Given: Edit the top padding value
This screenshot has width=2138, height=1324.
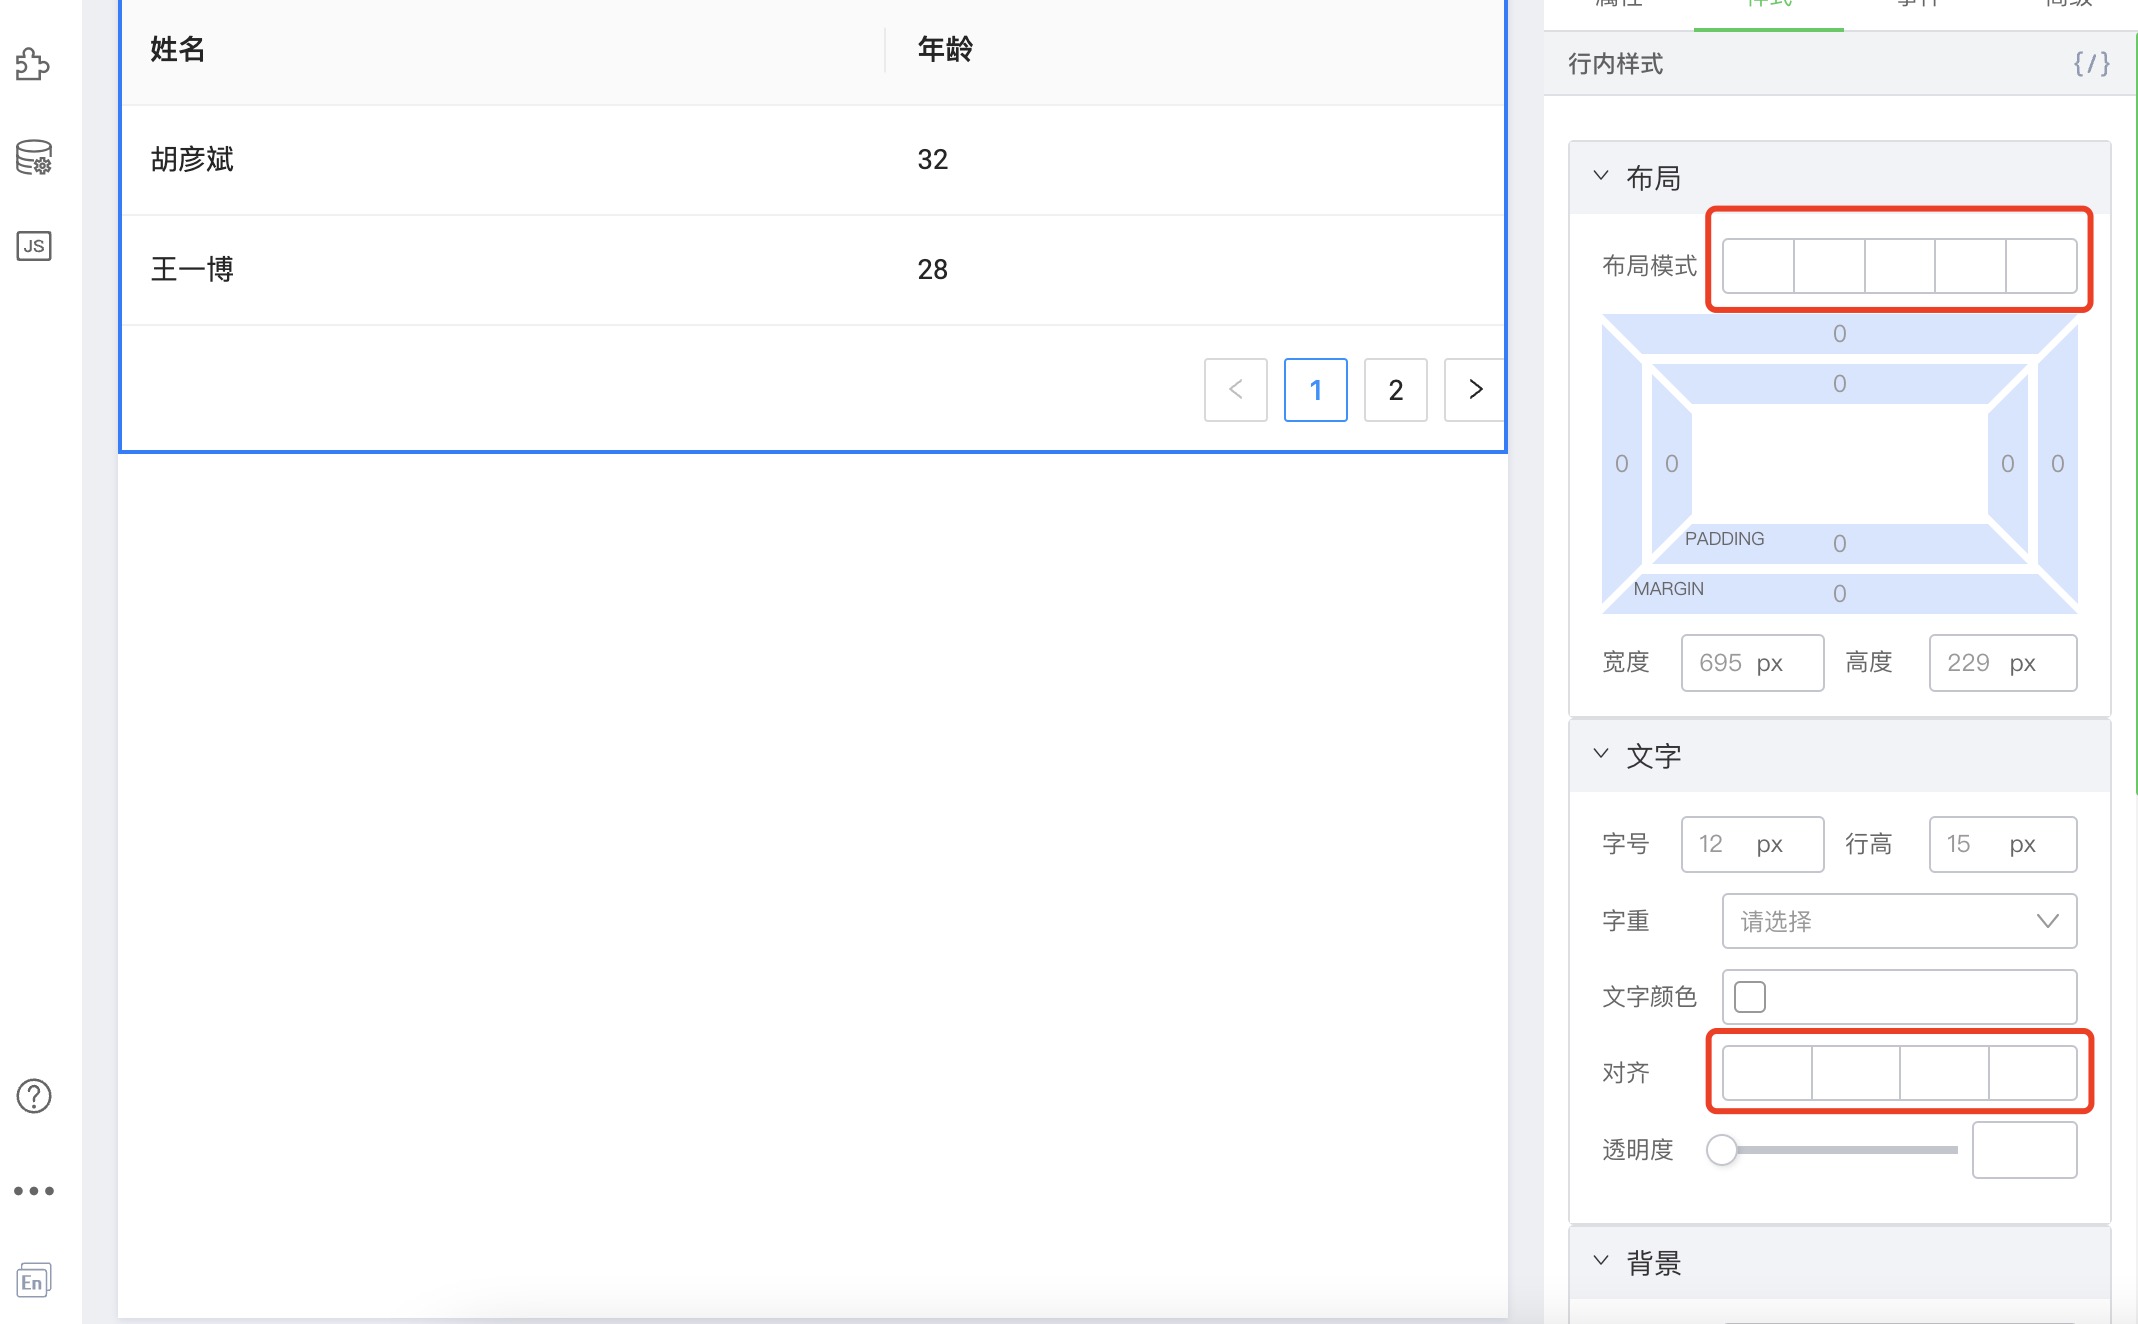Looking at the screenshot, I should pyautogui.click(x=1840, y=384).
